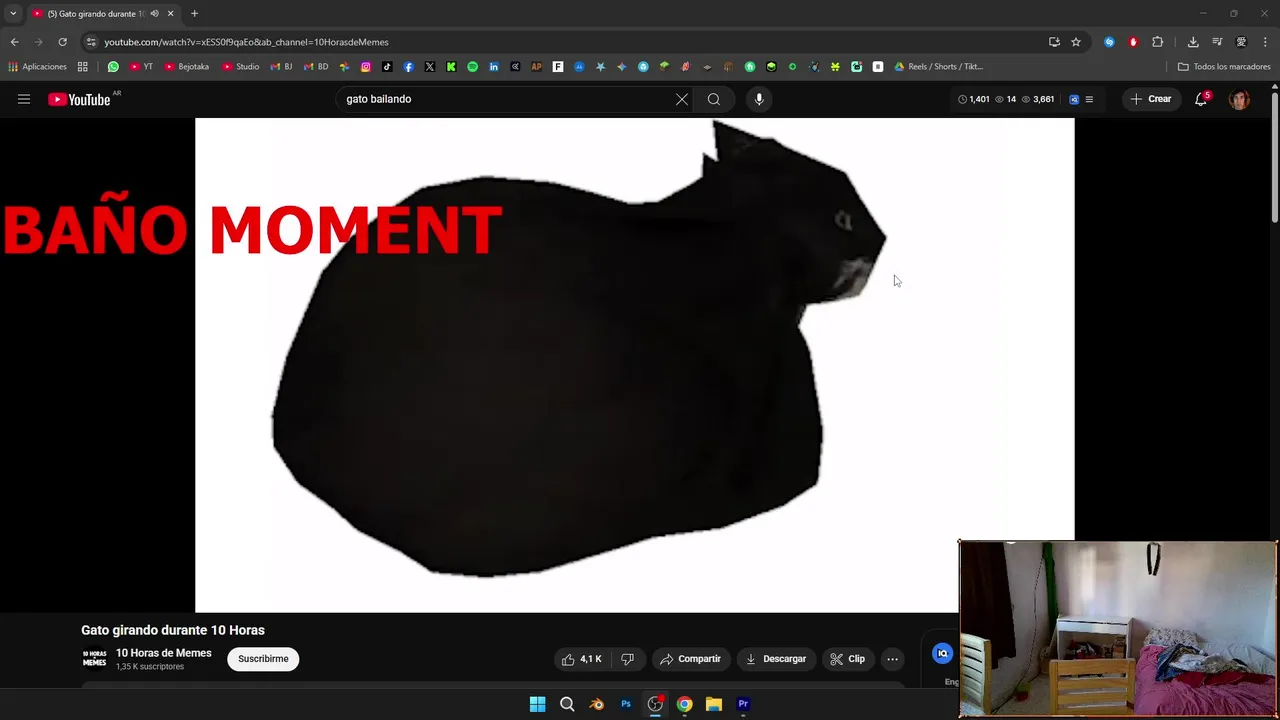Open the BD Gmail bookmark
Viewport: 1280px width, 720px height.
tap(315, 67)
